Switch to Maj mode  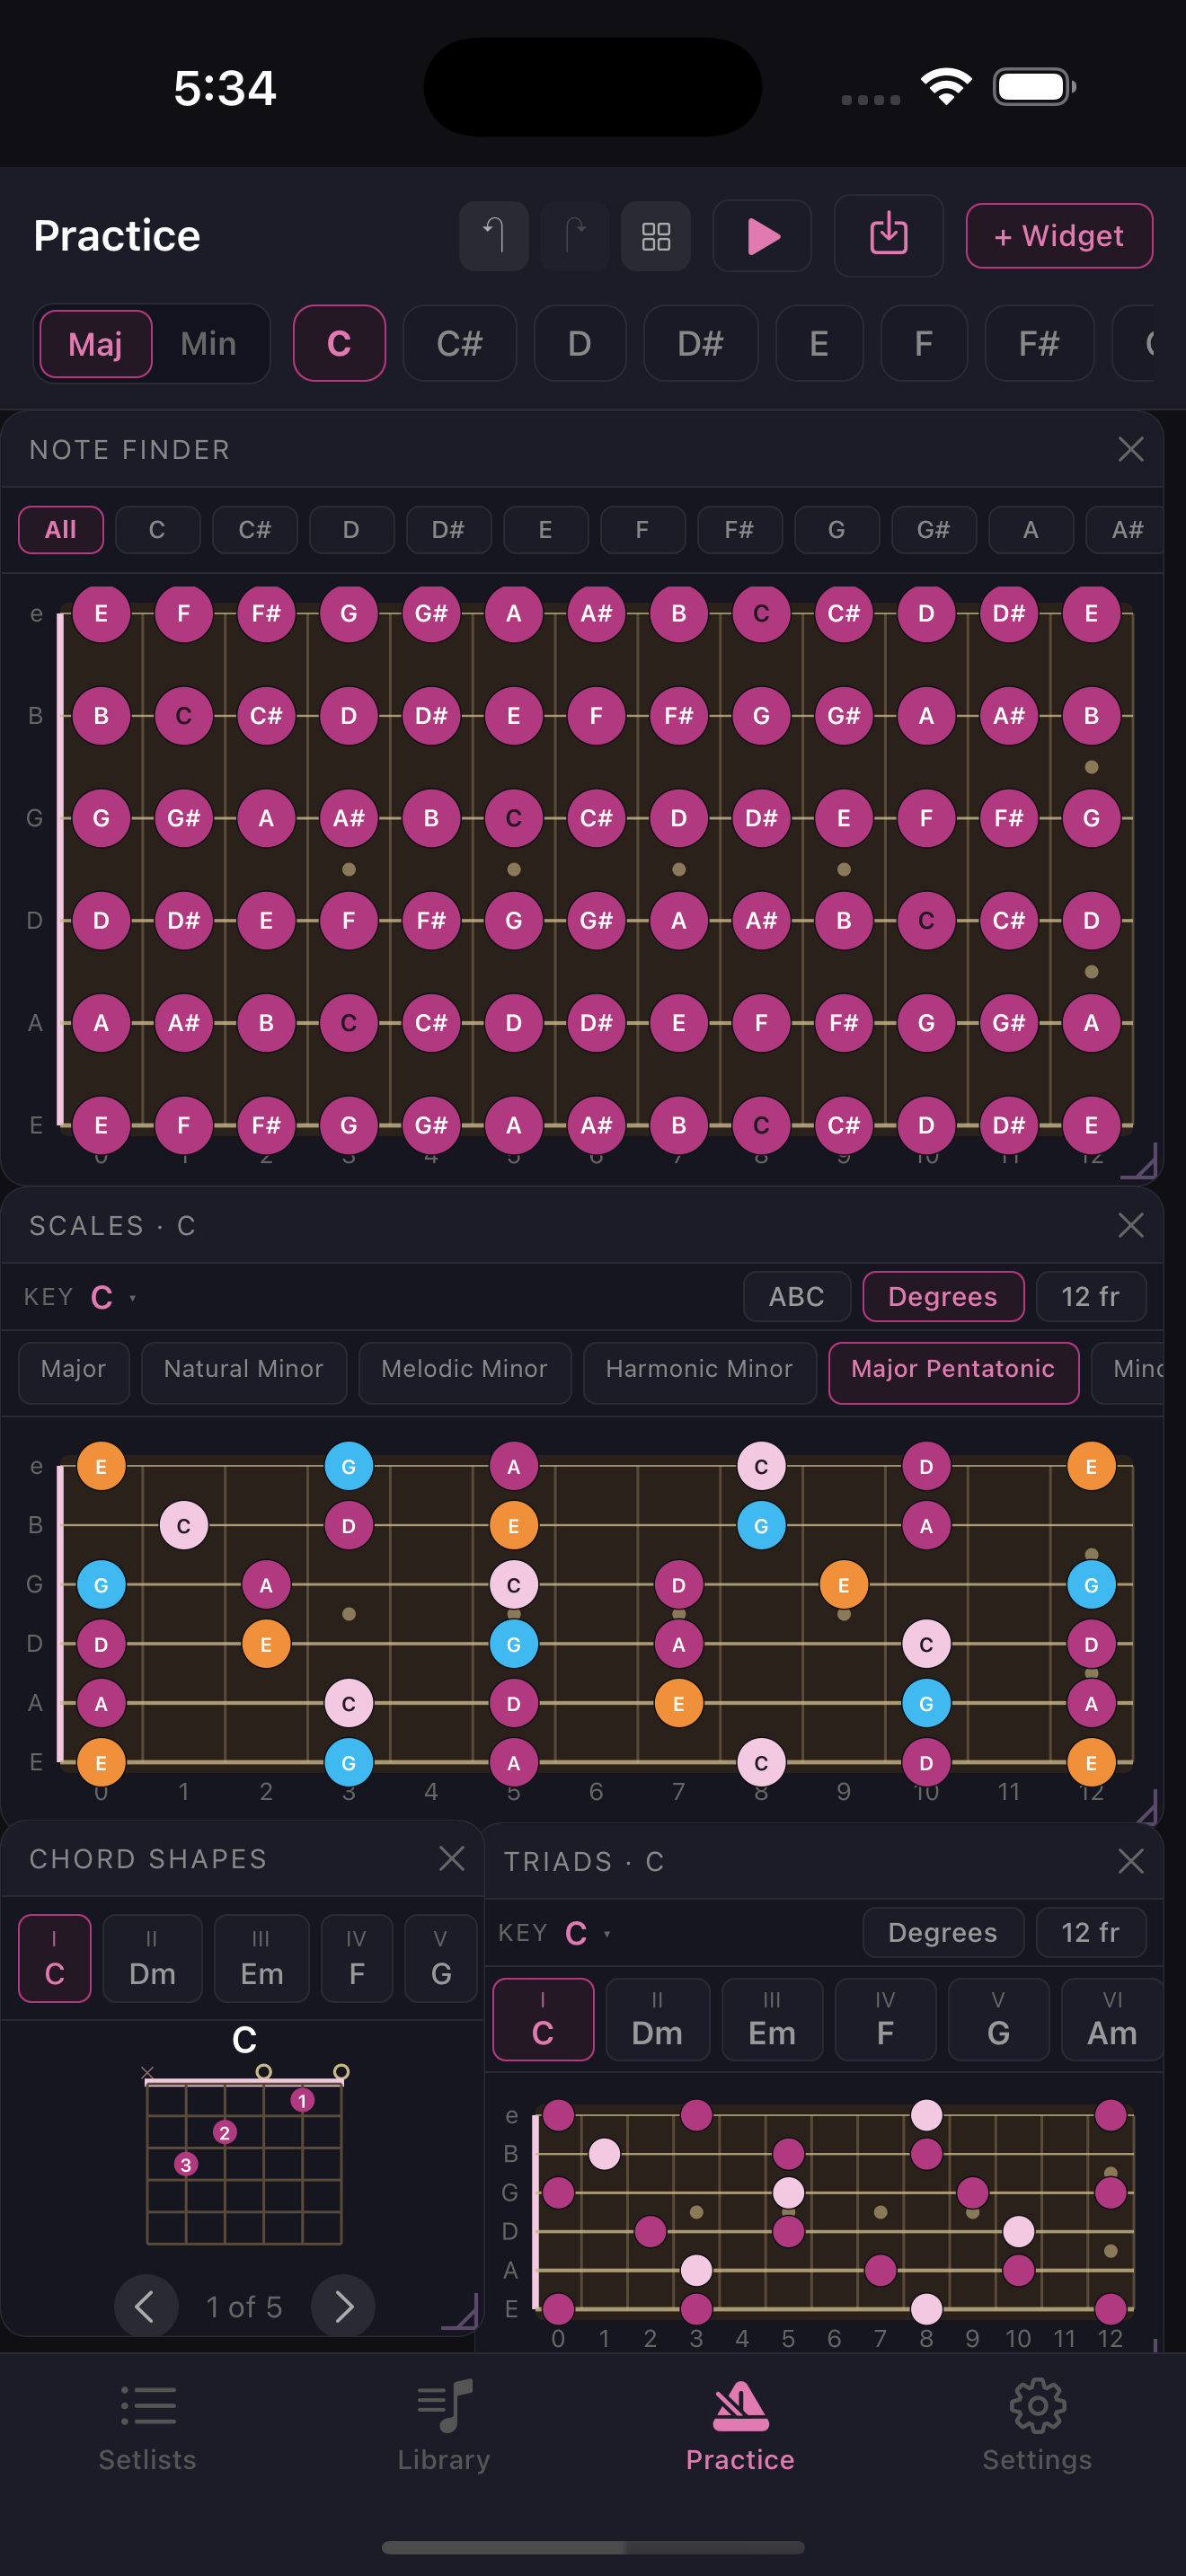pos(96,344)
